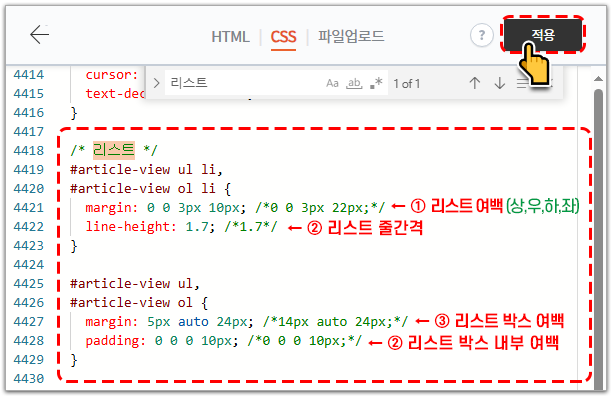Click the #article-view ol { selector

[139, 303]
